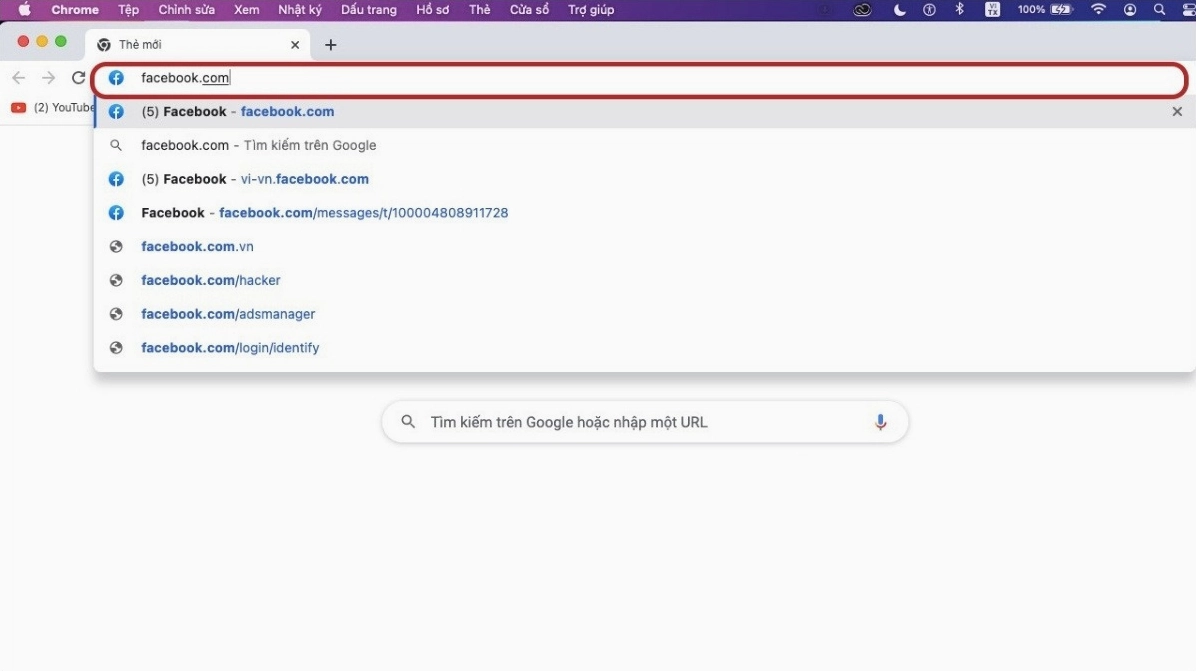Image resolution: width=1196 pixels, height=671 pixels.
Task: Click the Facebook favicon in the address bar
Action: 116,77
